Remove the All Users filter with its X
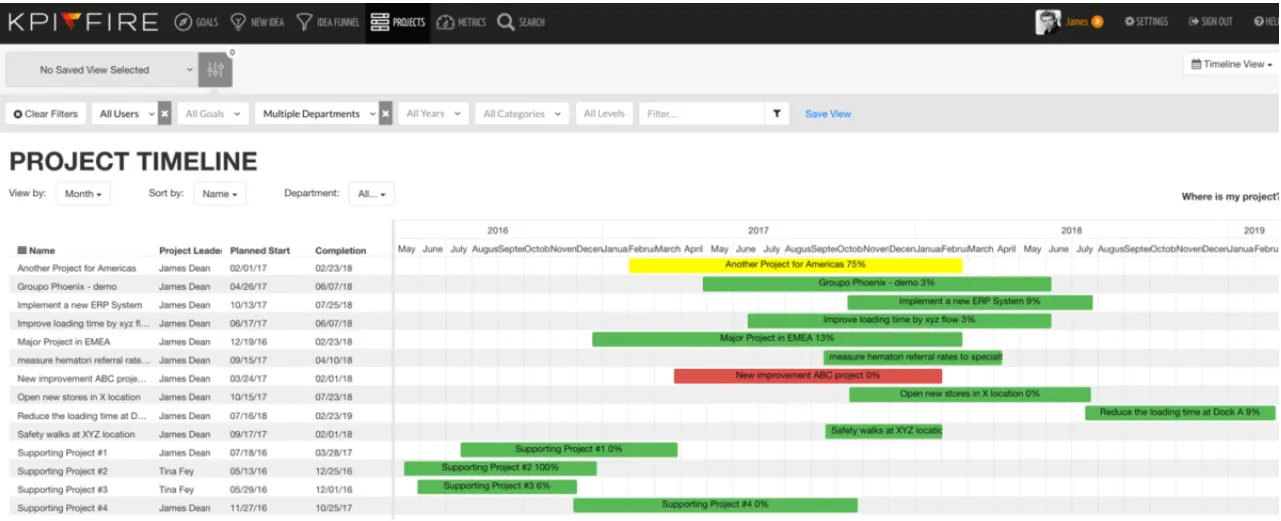Screen dimensions: 1281x521 pyautogui.click(x=165, y=114)
